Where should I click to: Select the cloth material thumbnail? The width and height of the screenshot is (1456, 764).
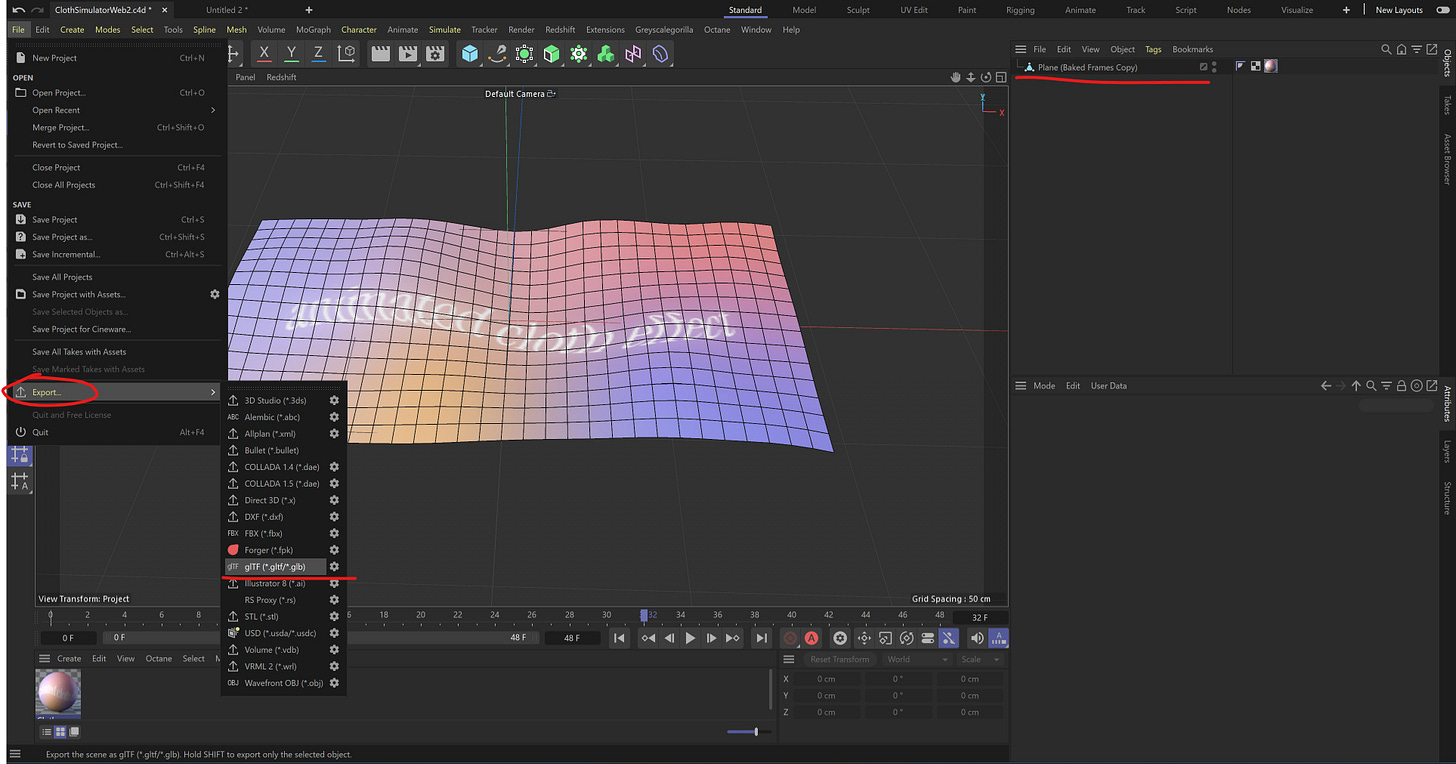[58, 692]
